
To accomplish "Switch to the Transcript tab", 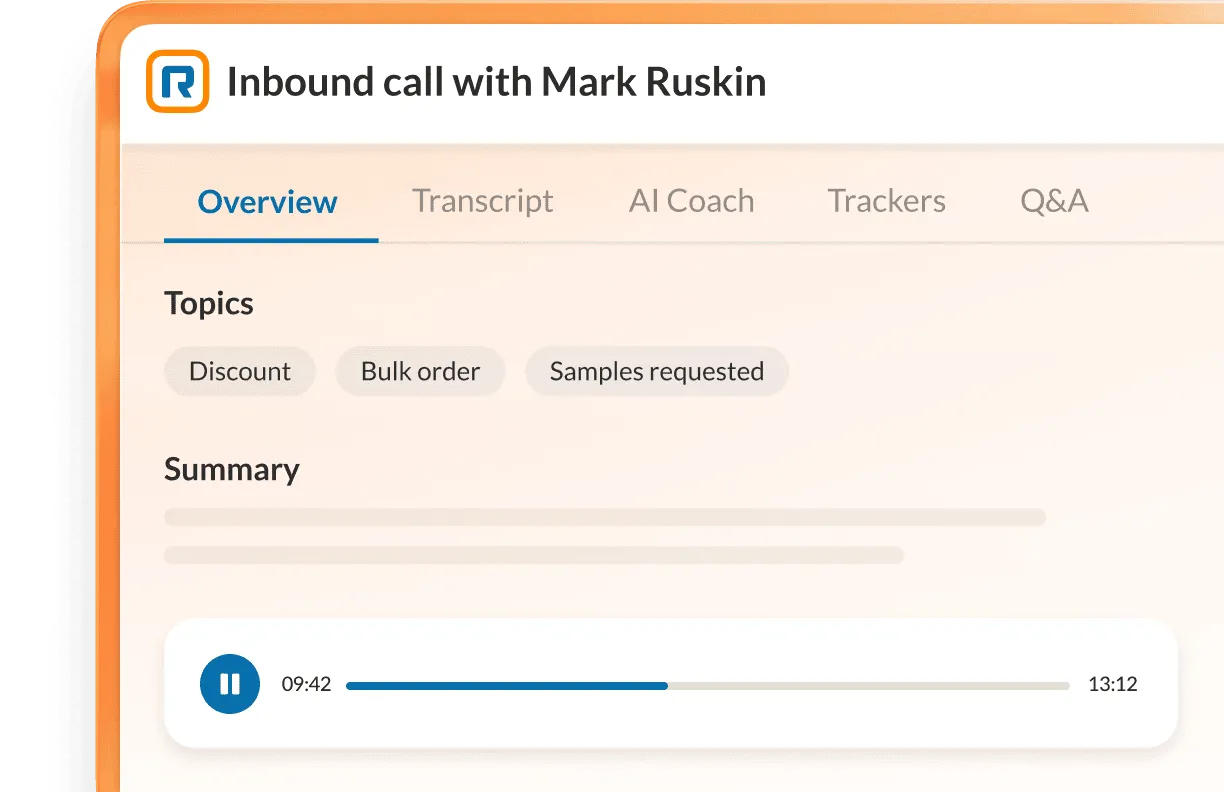I will (x=482, y=201).
